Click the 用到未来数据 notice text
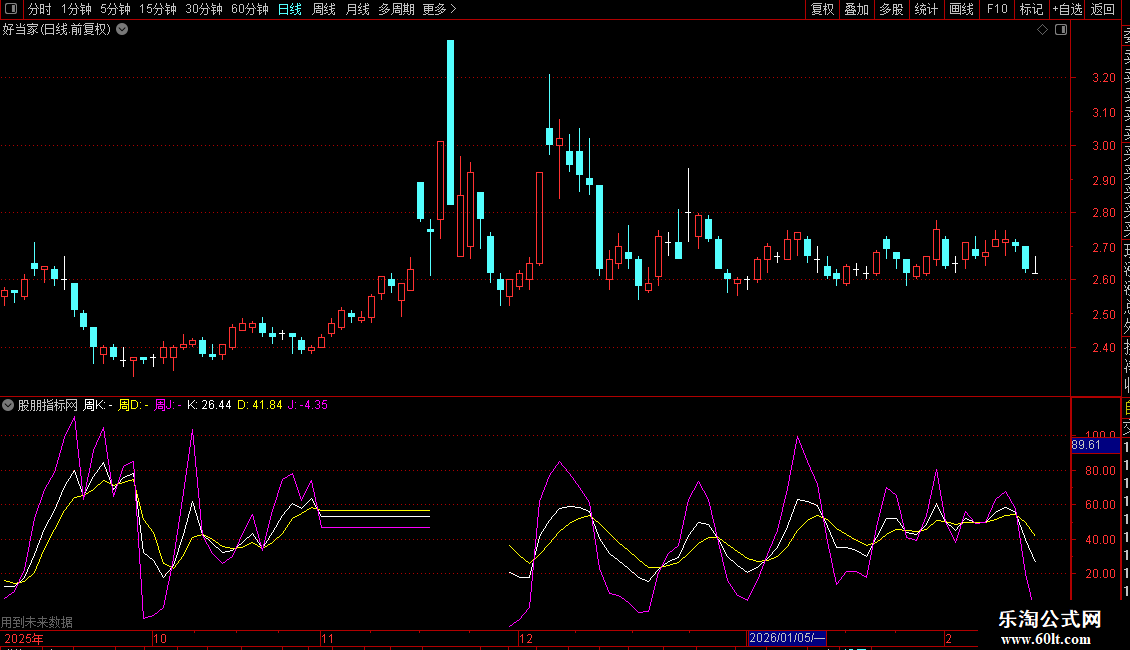 click(x=37, y=622)
